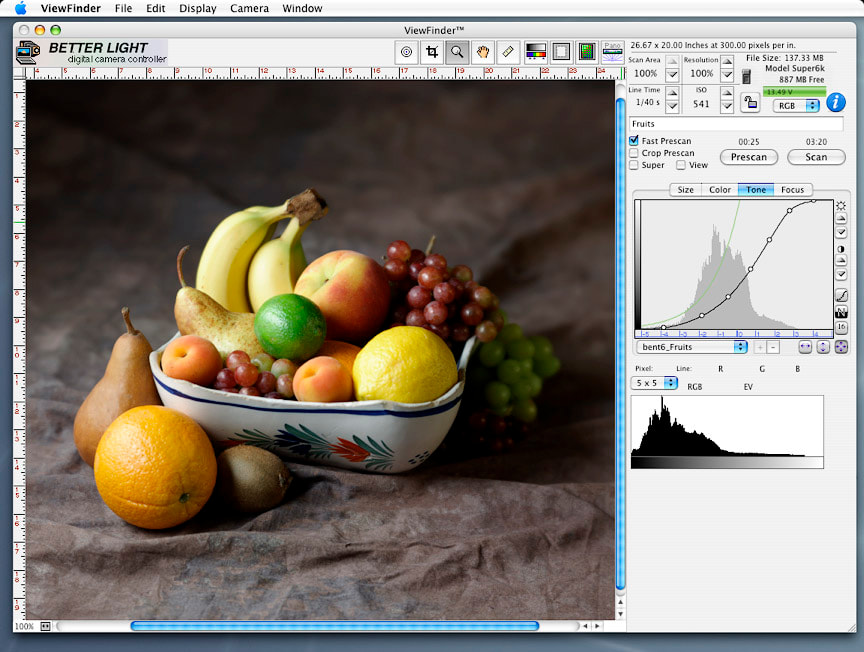Click the Prescan button

pos(749,157)
